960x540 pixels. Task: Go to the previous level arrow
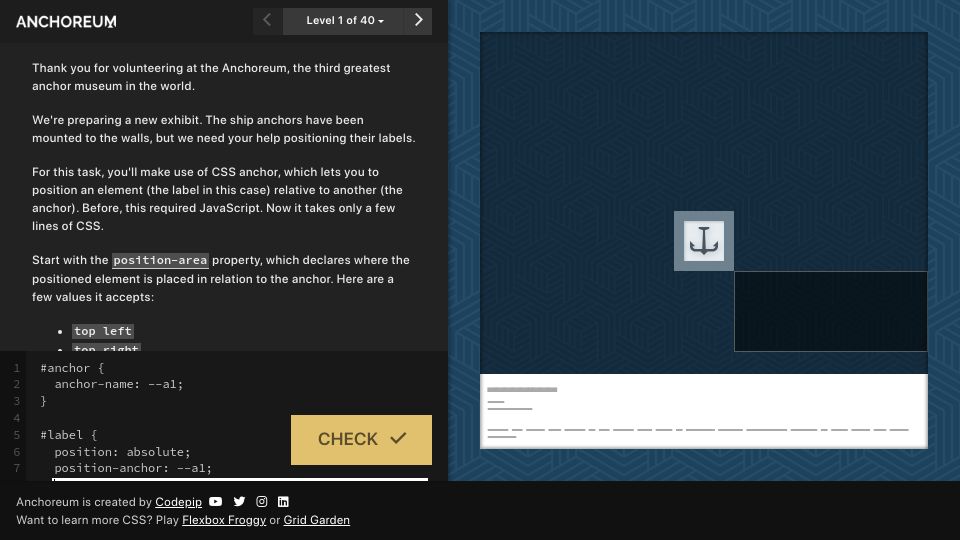[x=268, y=21]
